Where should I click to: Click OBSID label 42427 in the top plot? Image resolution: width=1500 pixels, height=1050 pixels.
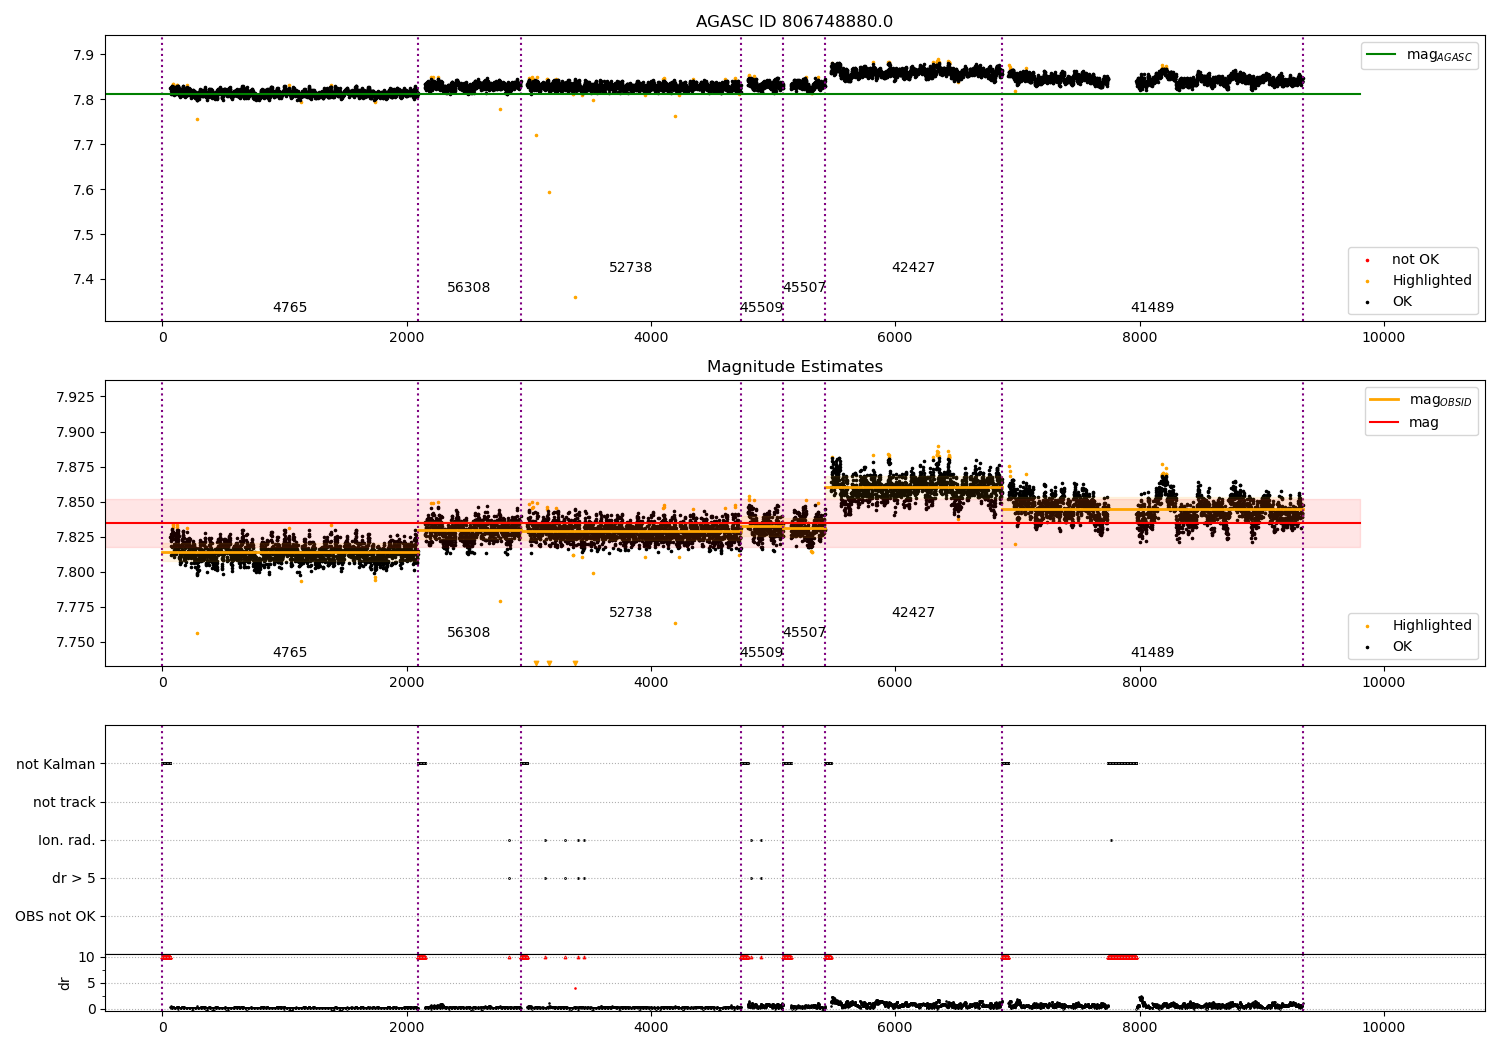(913, 267)
